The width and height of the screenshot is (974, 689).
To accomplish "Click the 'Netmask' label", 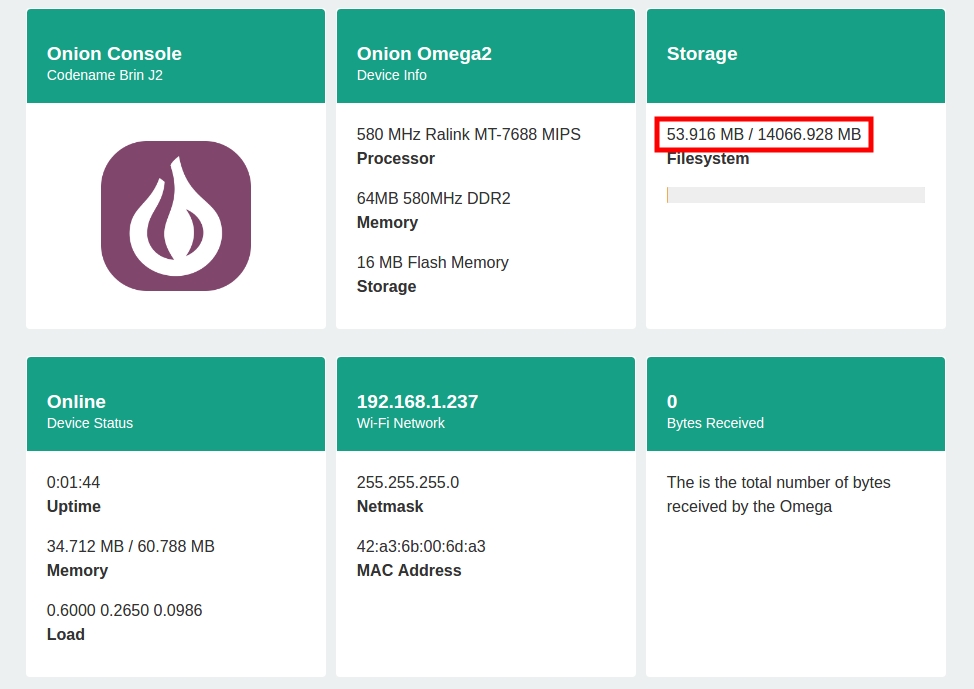I will 390,506.
